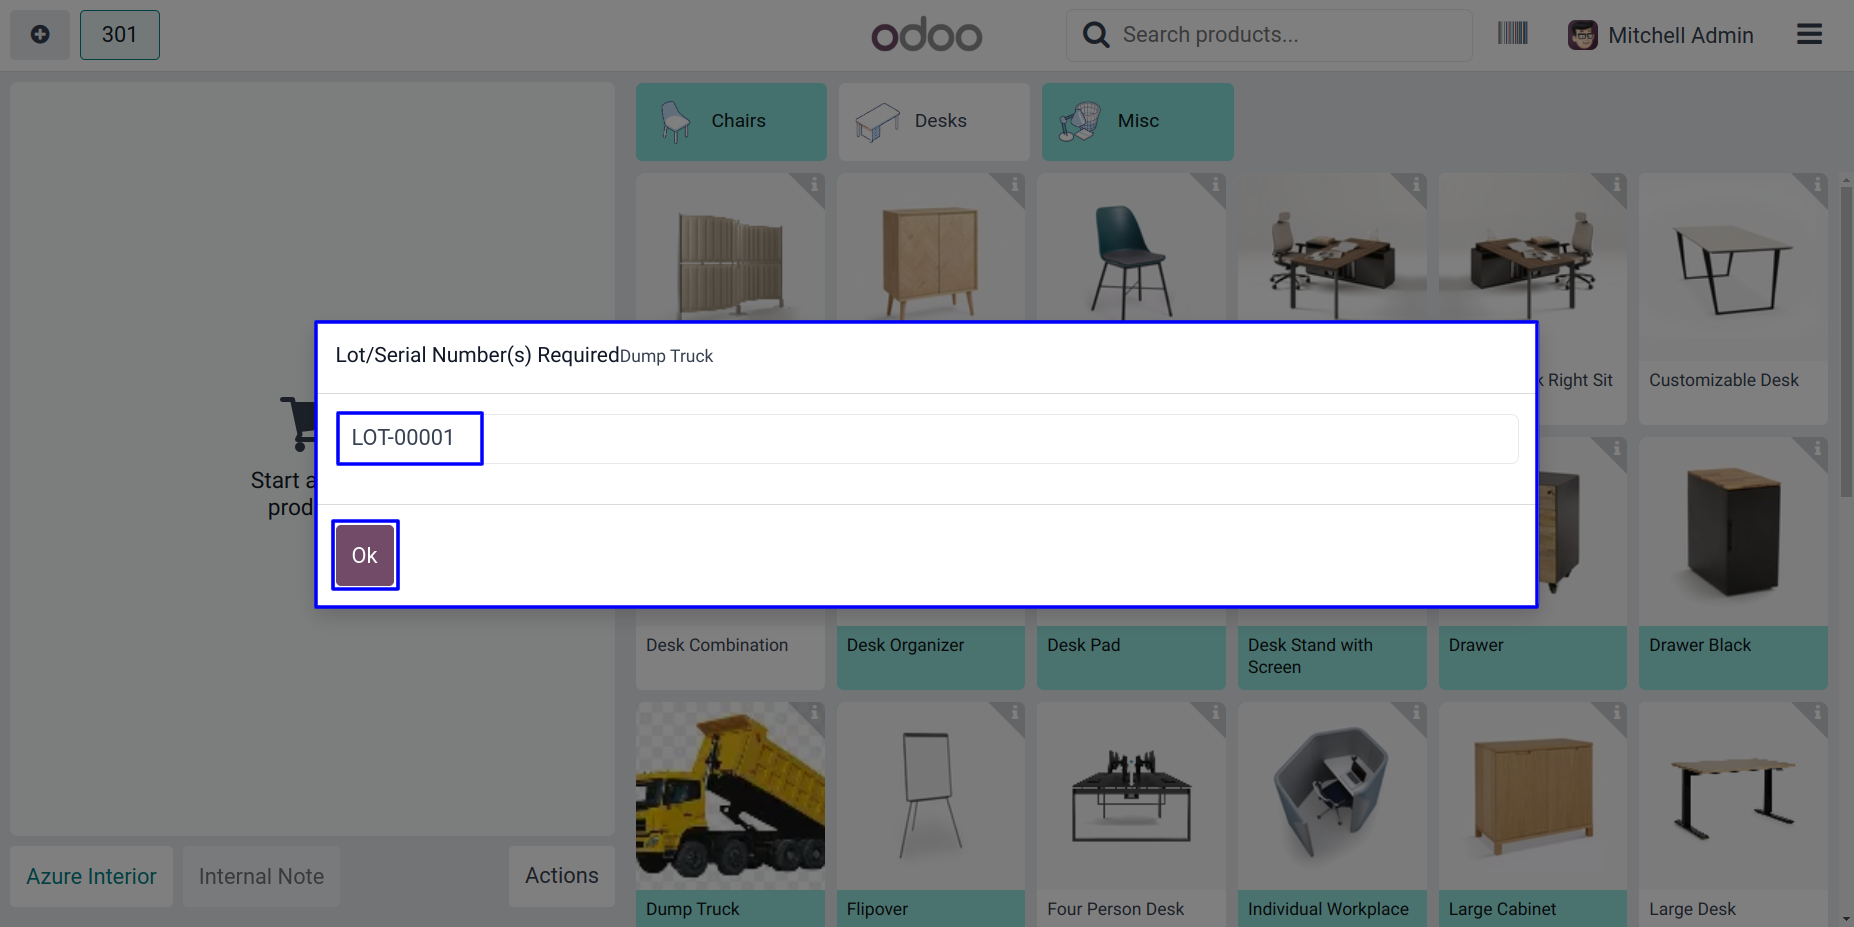Click the search magnifier icon
The image size is (1854, 927).
point(1096,35)
